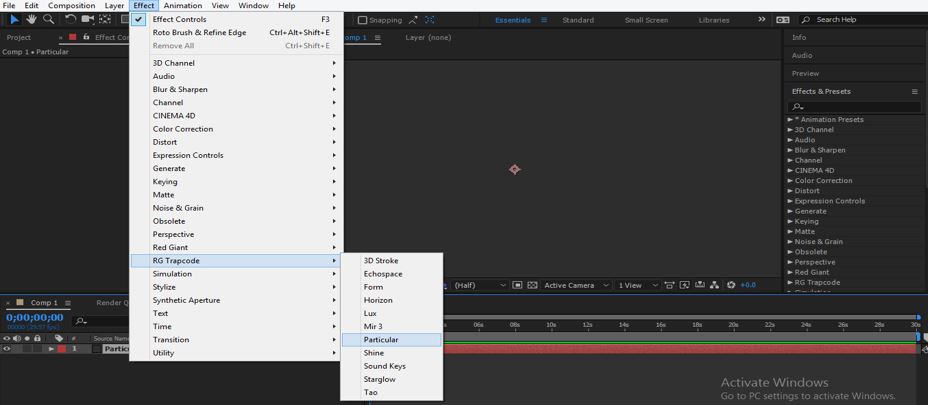Toggle the Transparency Grid icon
Image resolution: width=928 pixels, height=405 pixels.
[x=532, y=285]
